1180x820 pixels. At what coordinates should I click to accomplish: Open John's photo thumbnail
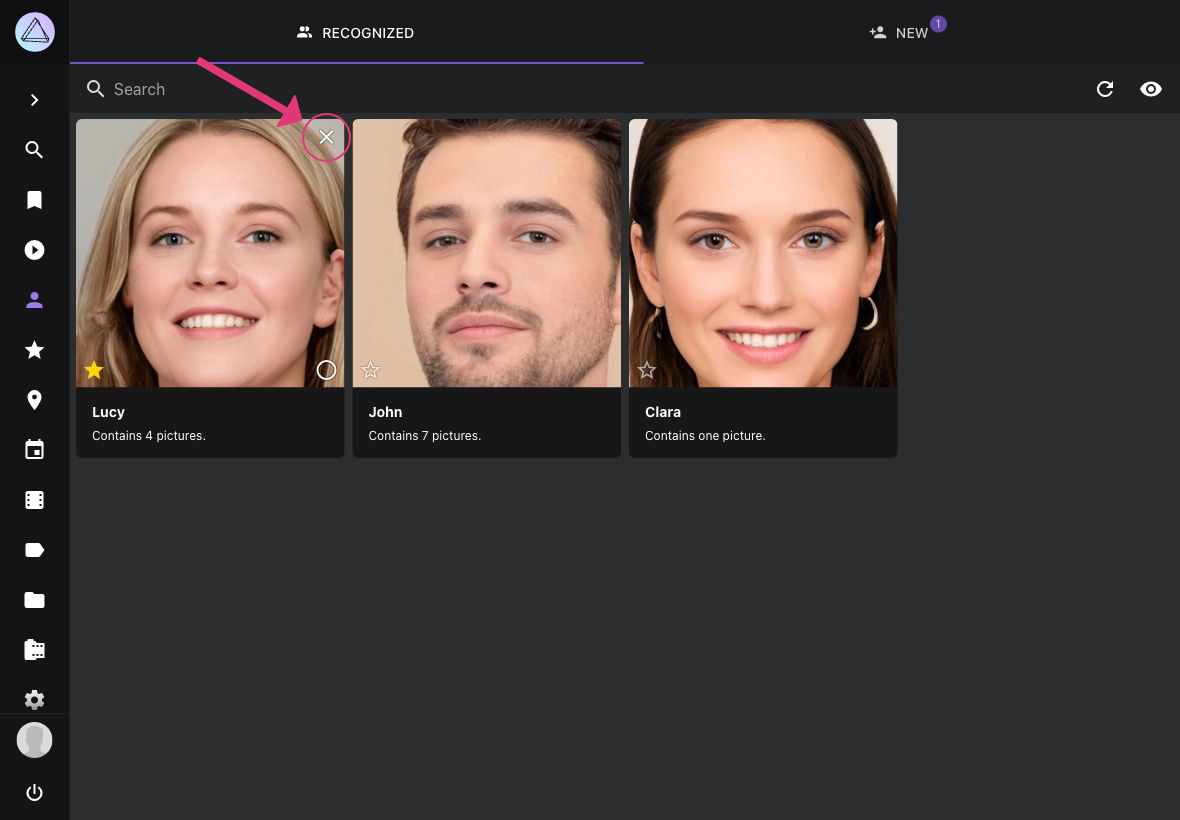(x=486, y=252)
